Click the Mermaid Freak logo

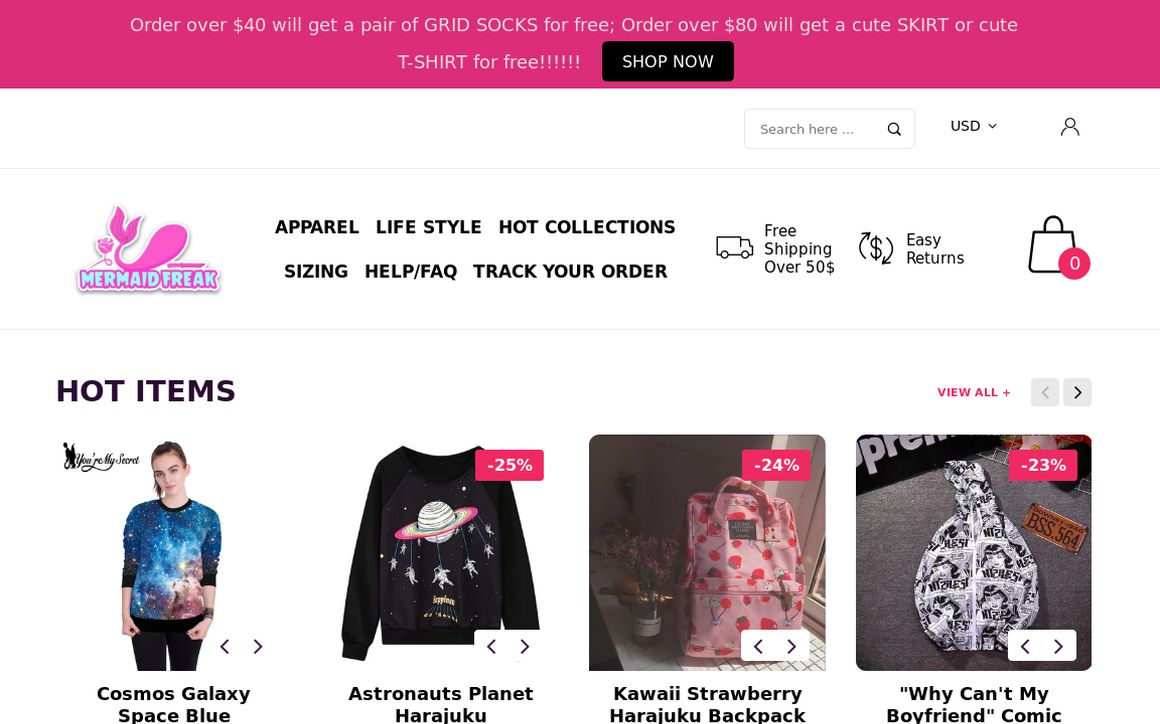pyautogui.click(x=148, y=249)
